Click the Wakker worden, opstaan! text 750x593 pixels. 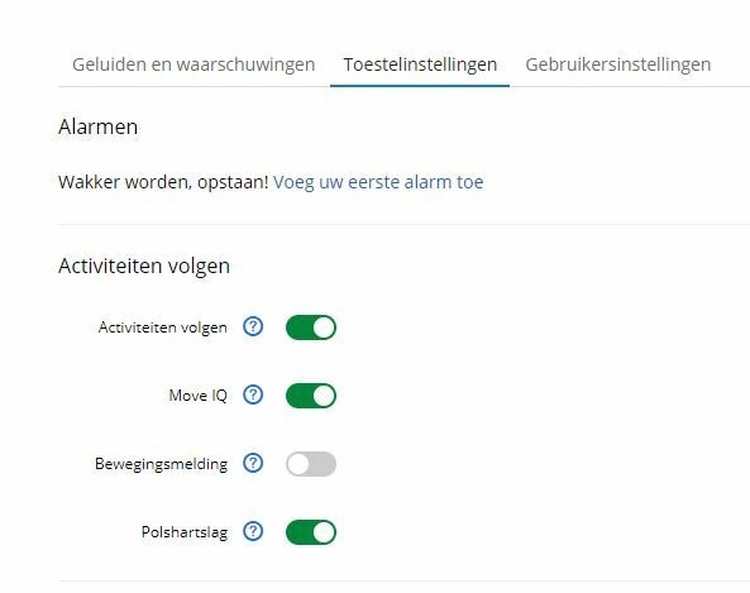pyautogui.click(x=163, y=182)
